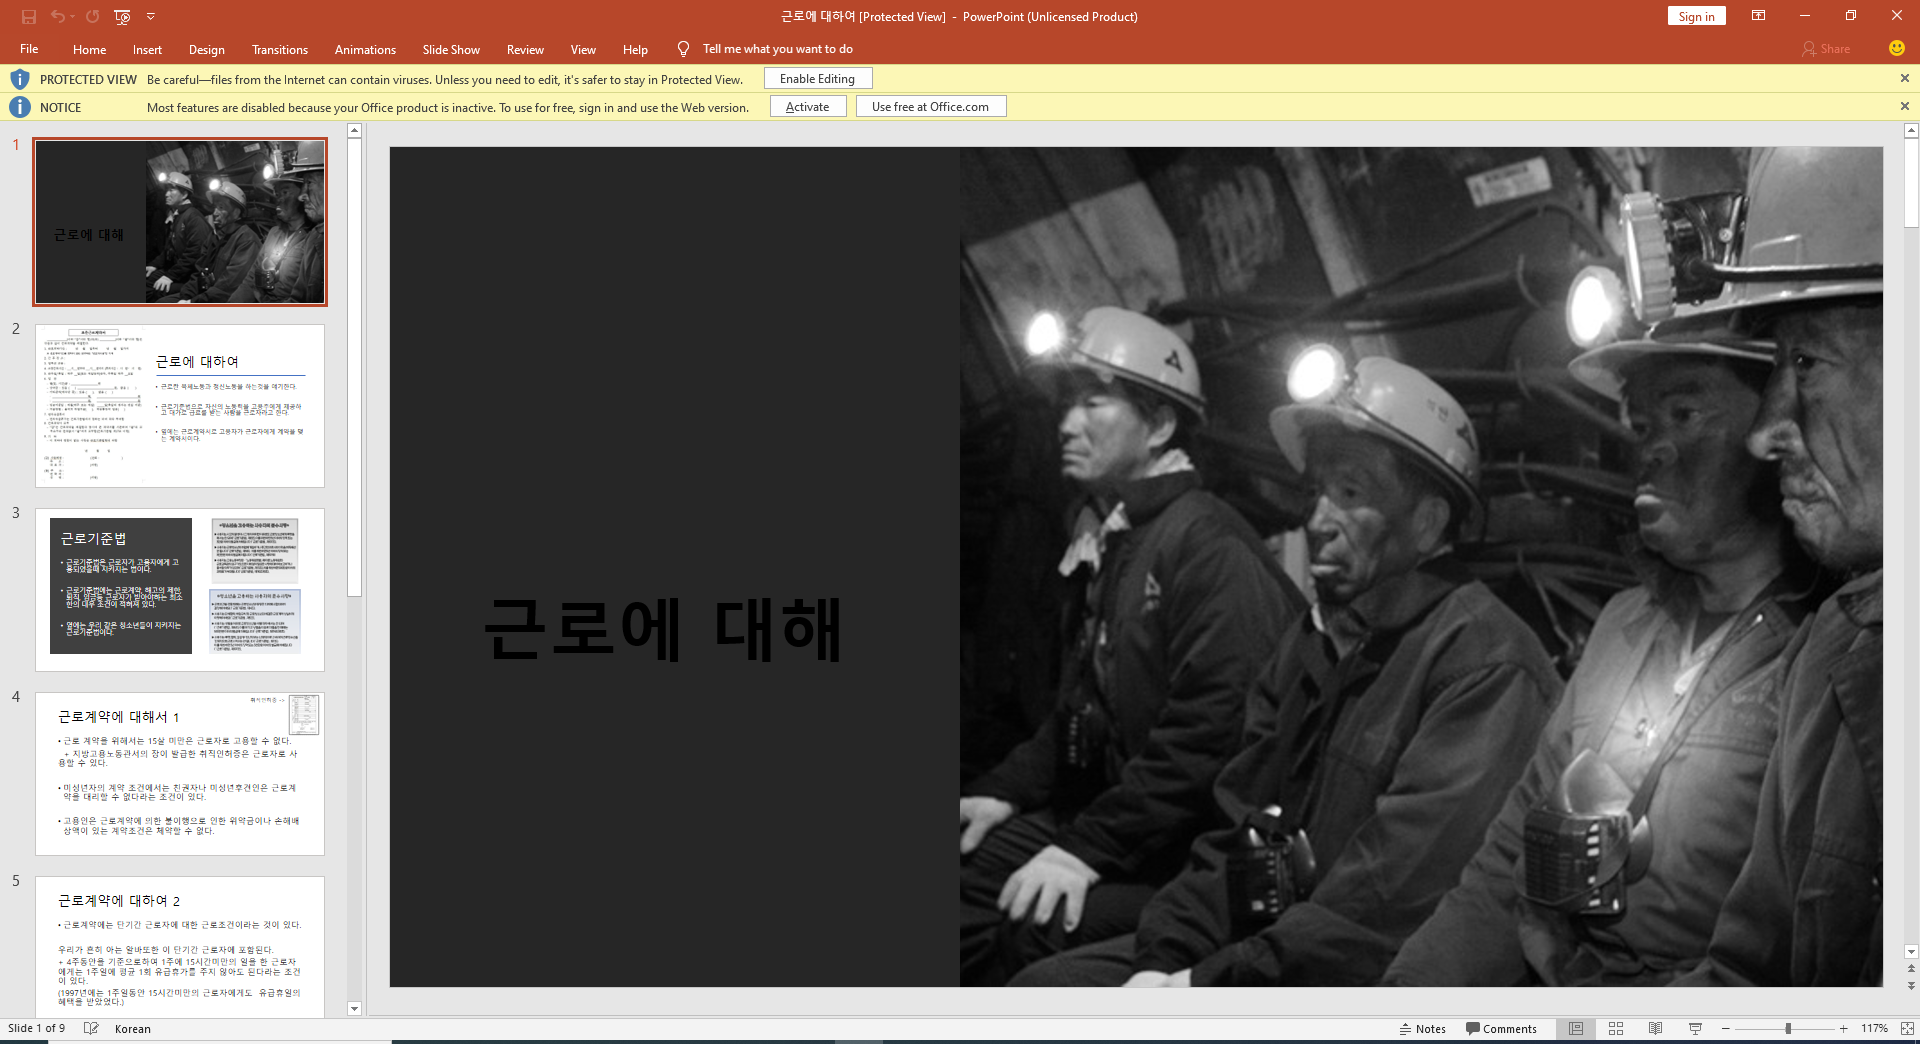
Task: Select slide 2 thumbnail '근로에 대하여'
Action: (180, 406)
